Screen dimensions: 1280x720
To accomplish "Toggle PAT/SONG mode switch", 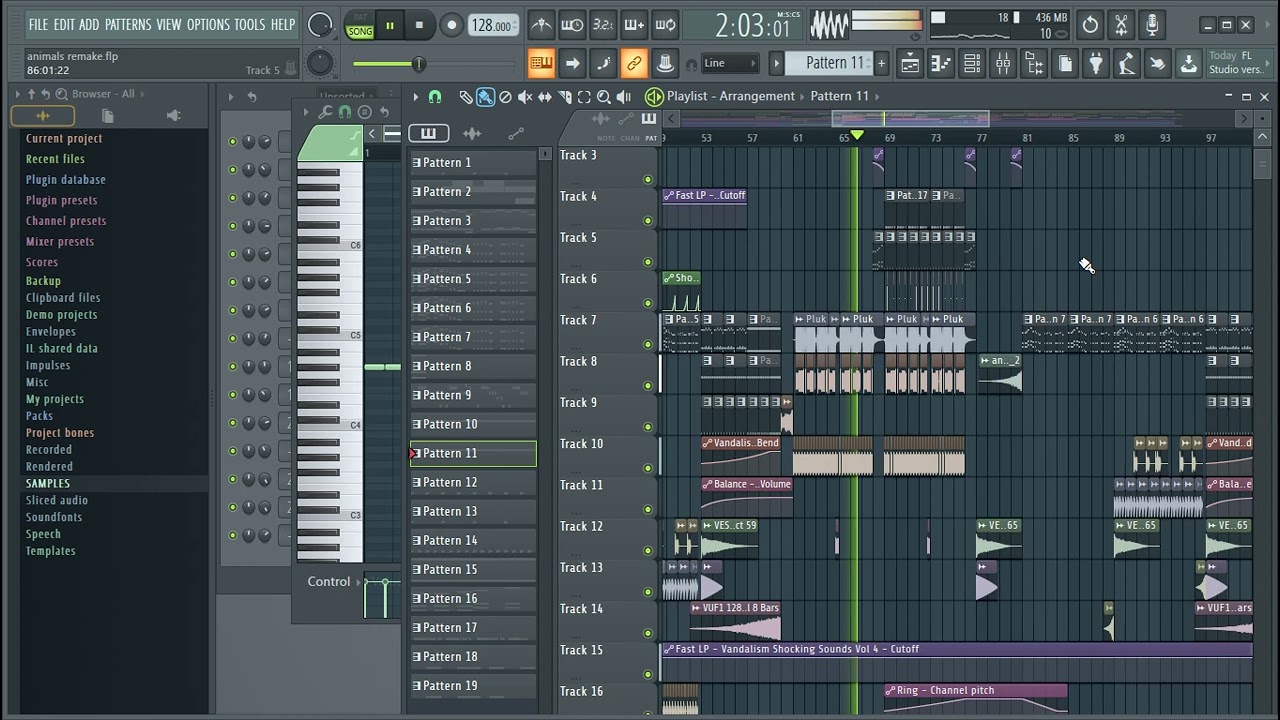I will tap(359, 26).
